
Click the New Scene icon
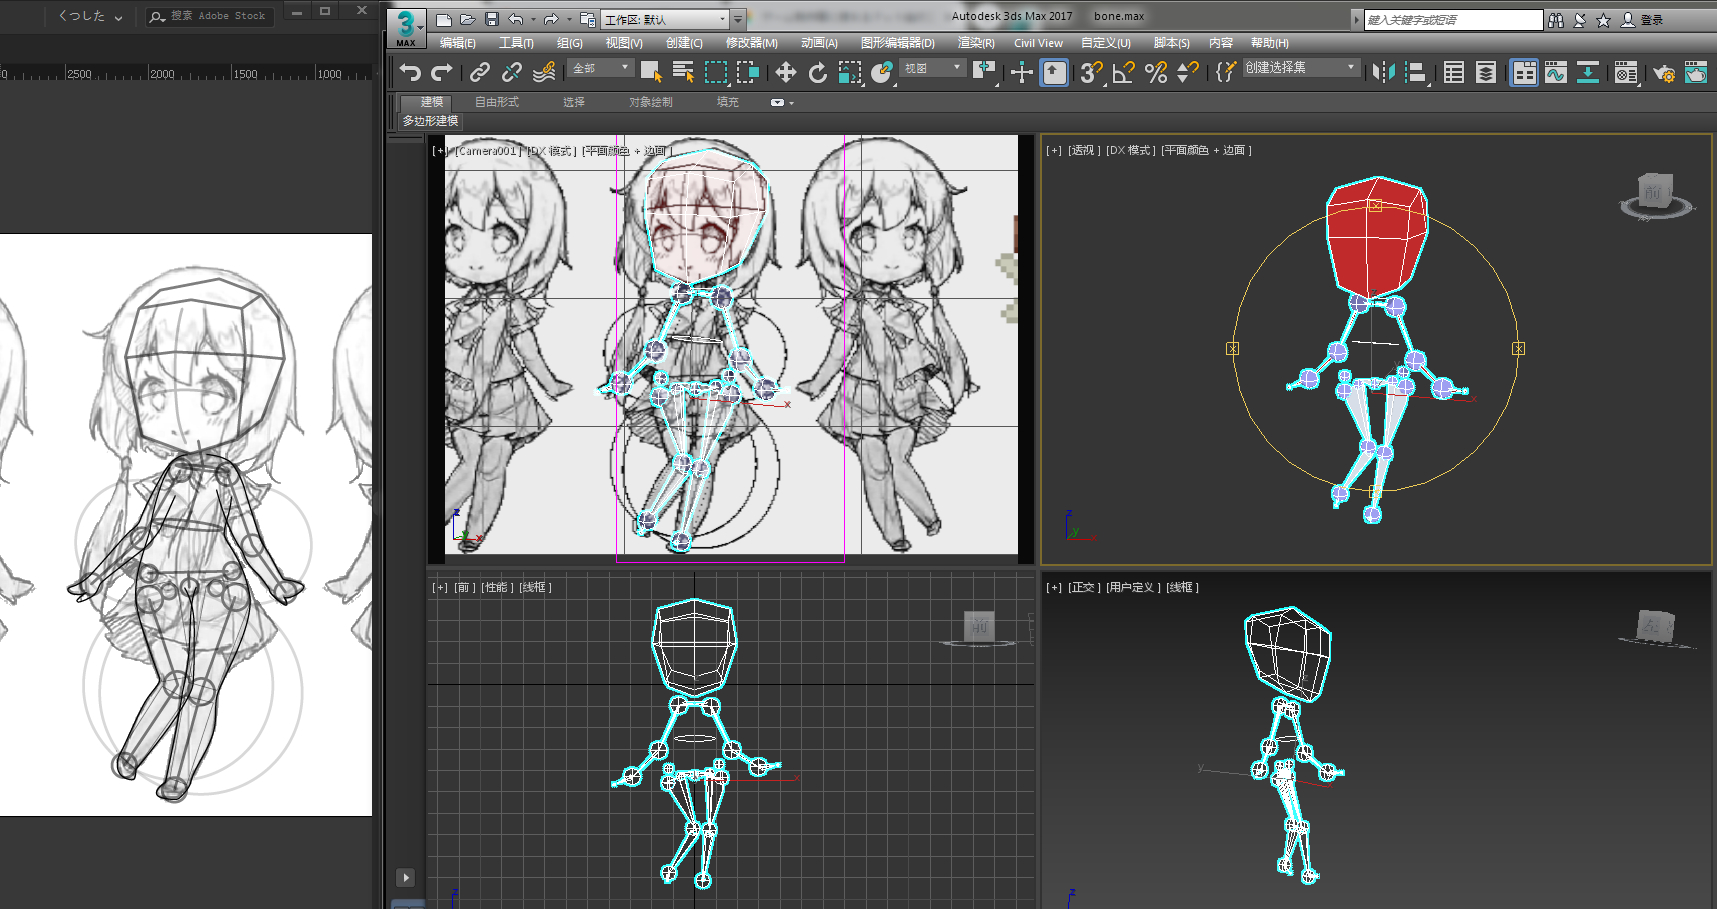click(x=444, y=19)
